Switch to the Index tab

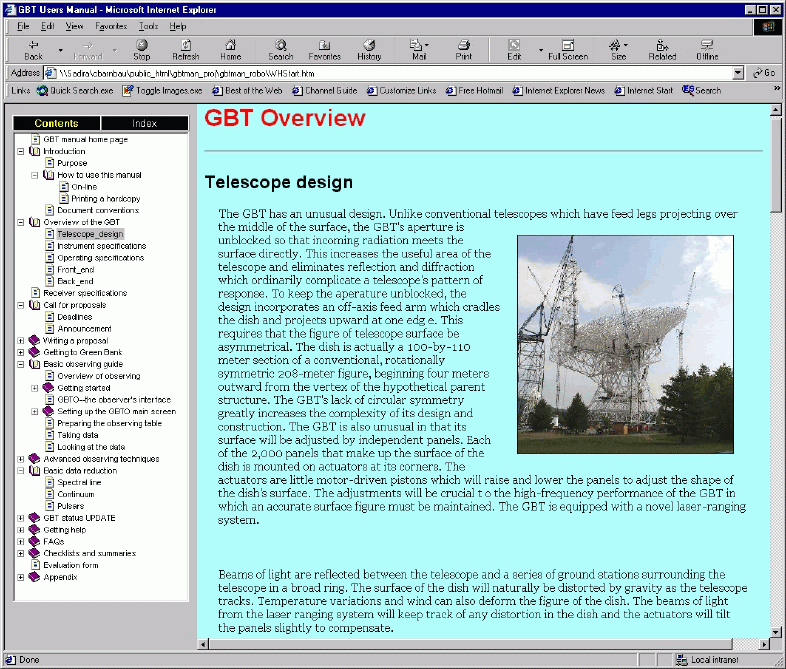pyautogui.click(x=144, y=124)
